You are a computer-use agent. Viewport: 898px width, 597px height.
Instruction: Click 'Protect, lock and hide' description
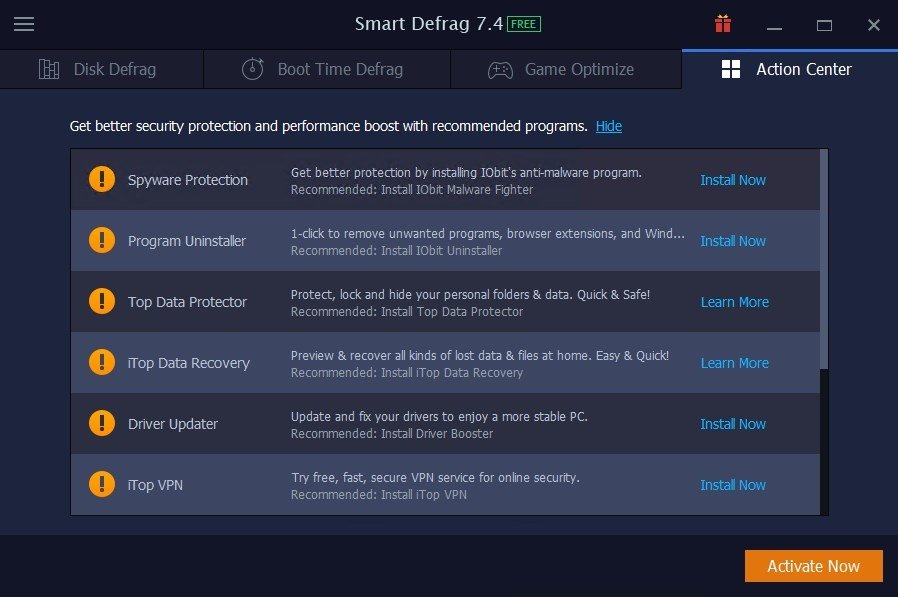click(x=470, y=294)
